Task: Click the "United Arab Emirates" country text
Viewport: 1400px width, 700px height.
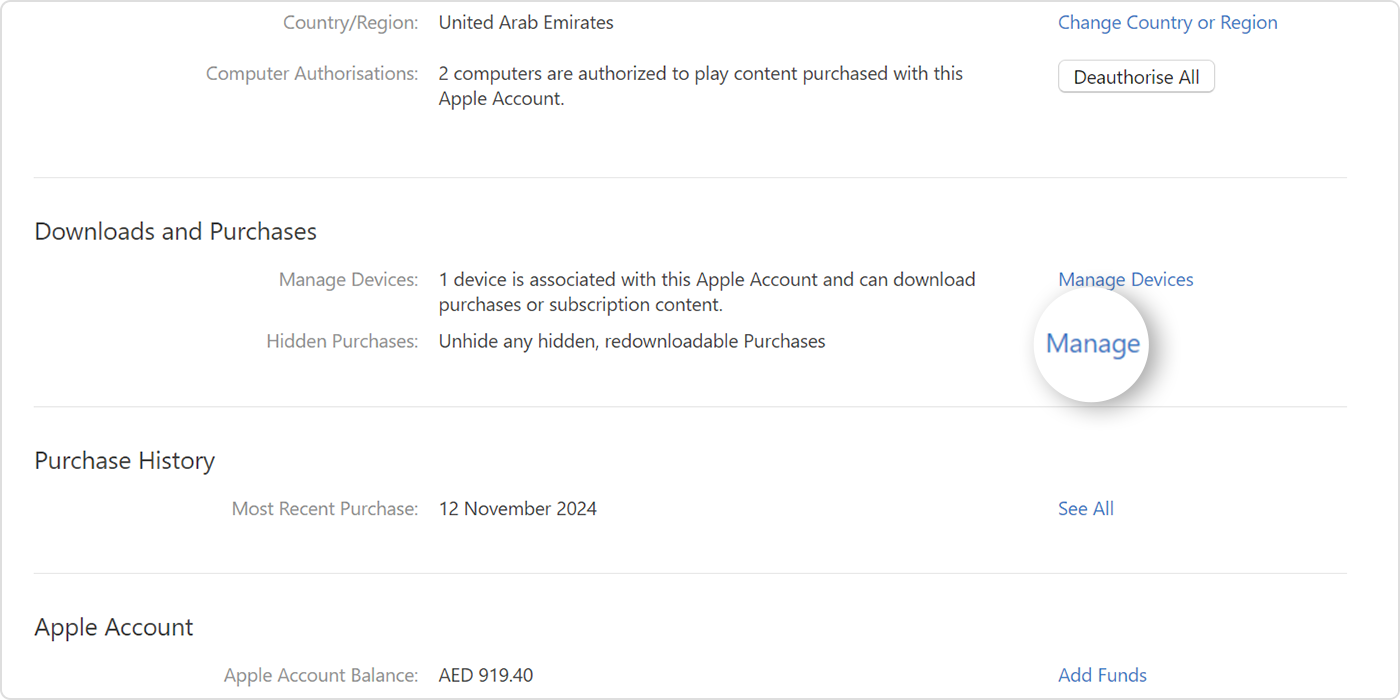Action: point(525,22)
